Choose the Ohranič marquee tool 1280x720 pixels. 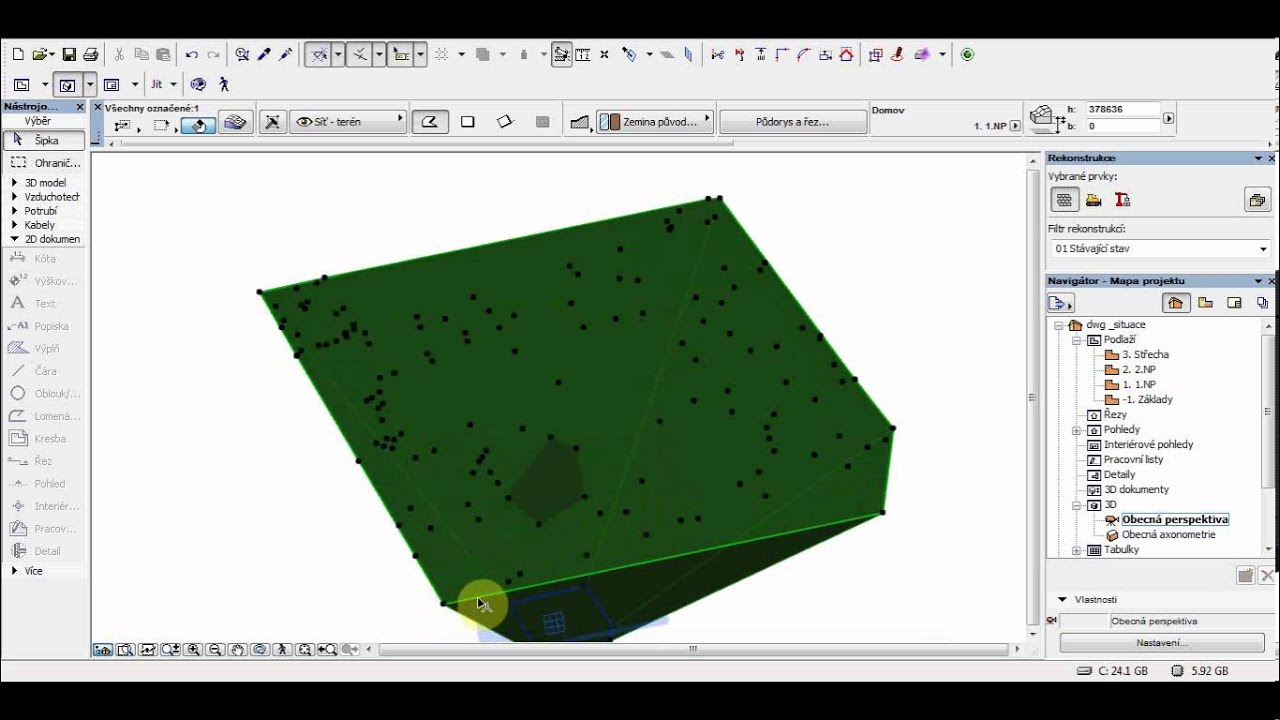[43, 162]
